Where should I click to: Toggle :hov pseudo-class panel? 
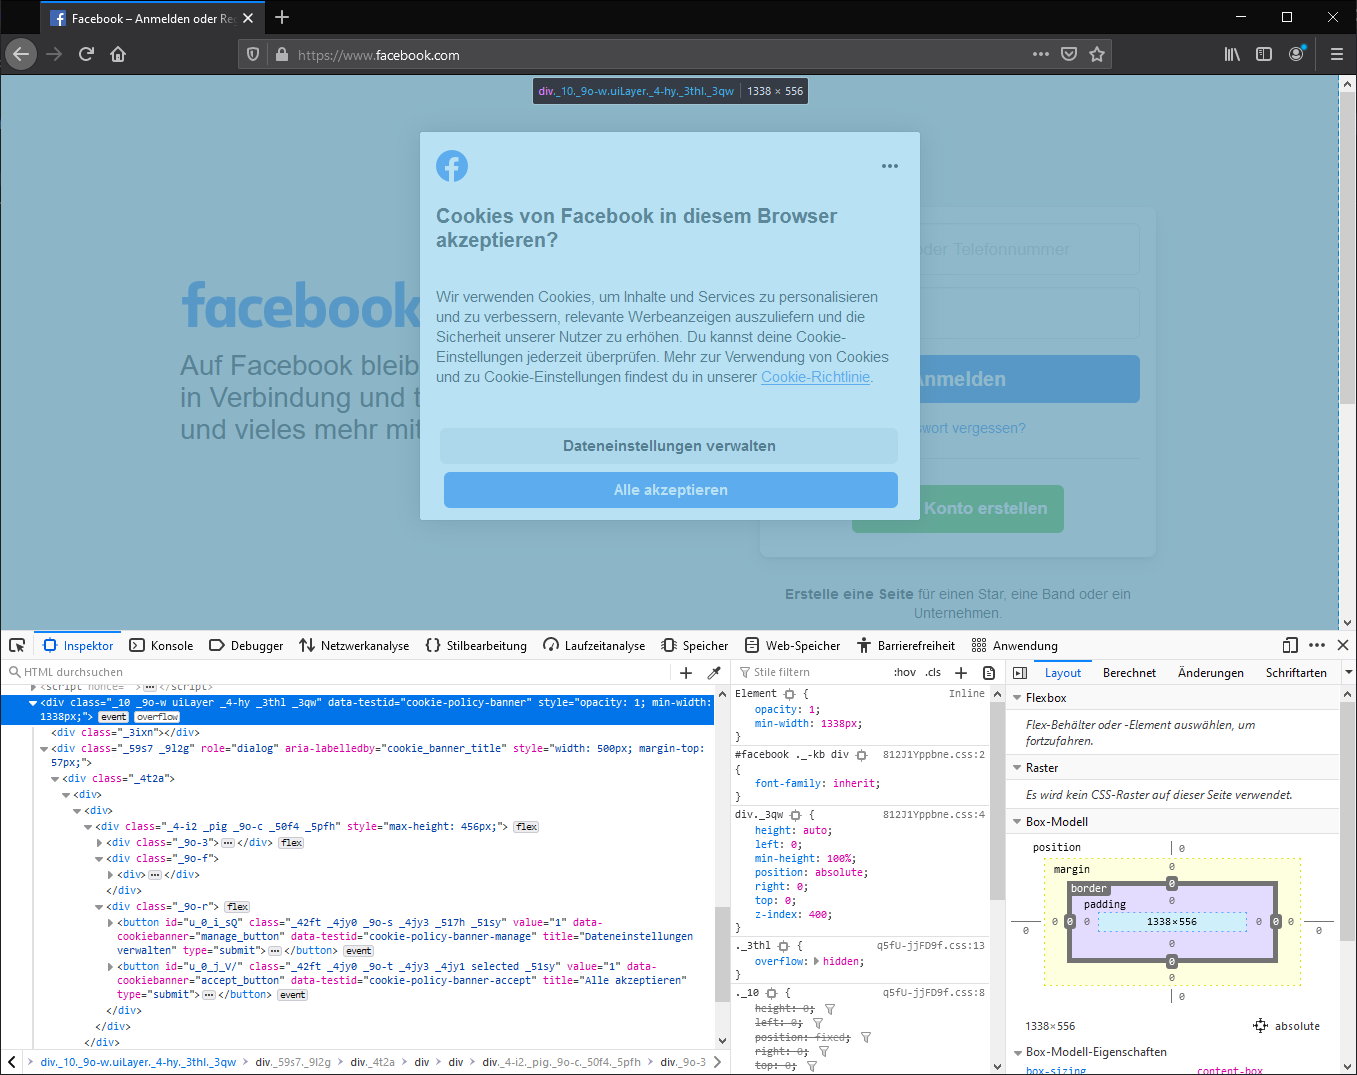coord(904,673)
